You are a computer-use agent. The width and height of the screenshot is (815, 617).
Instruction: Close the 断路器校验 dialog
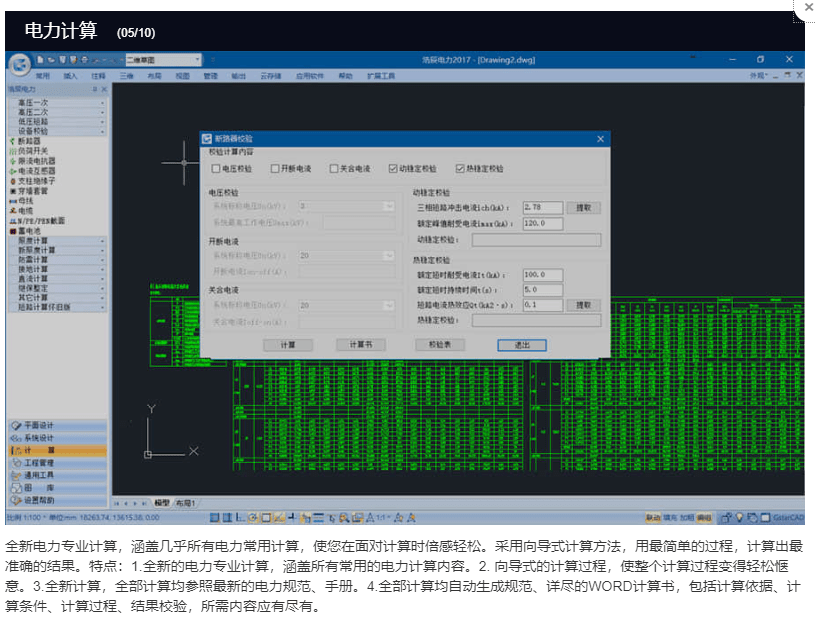[x=600, y=139]
